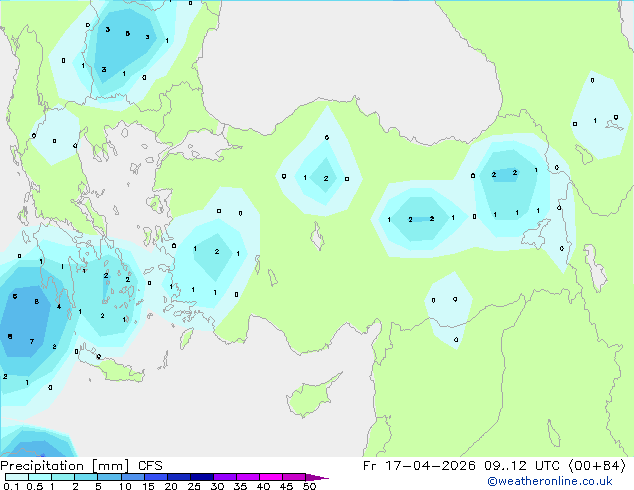Pick the 5–10 mm legend color swatch
This screenshot has width=634, height=490.
coord(109,477)
